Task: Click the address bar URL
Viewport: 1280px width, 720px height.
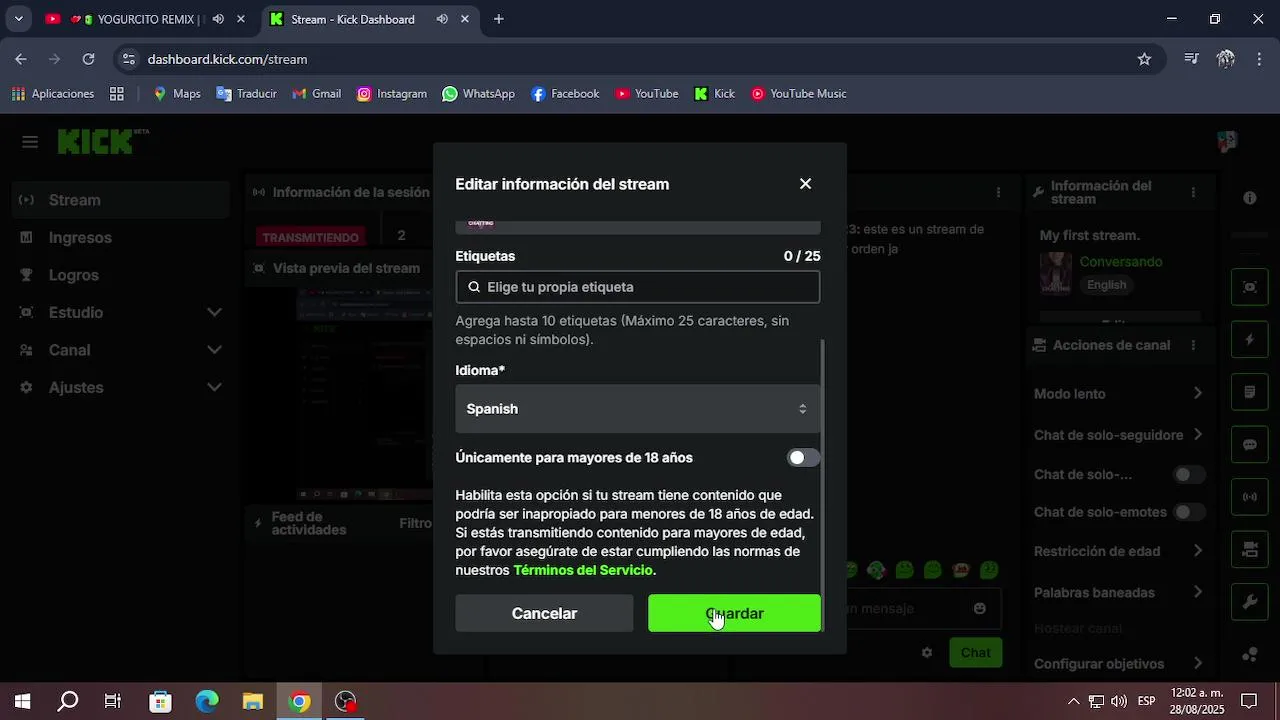Action: pos(227,59)
